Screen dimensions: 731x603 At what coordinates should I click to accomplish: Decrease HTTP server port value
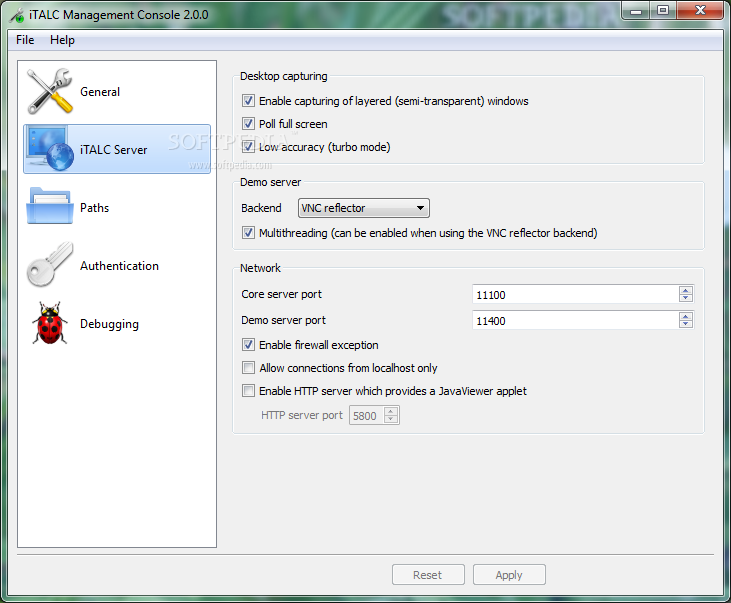391,419
